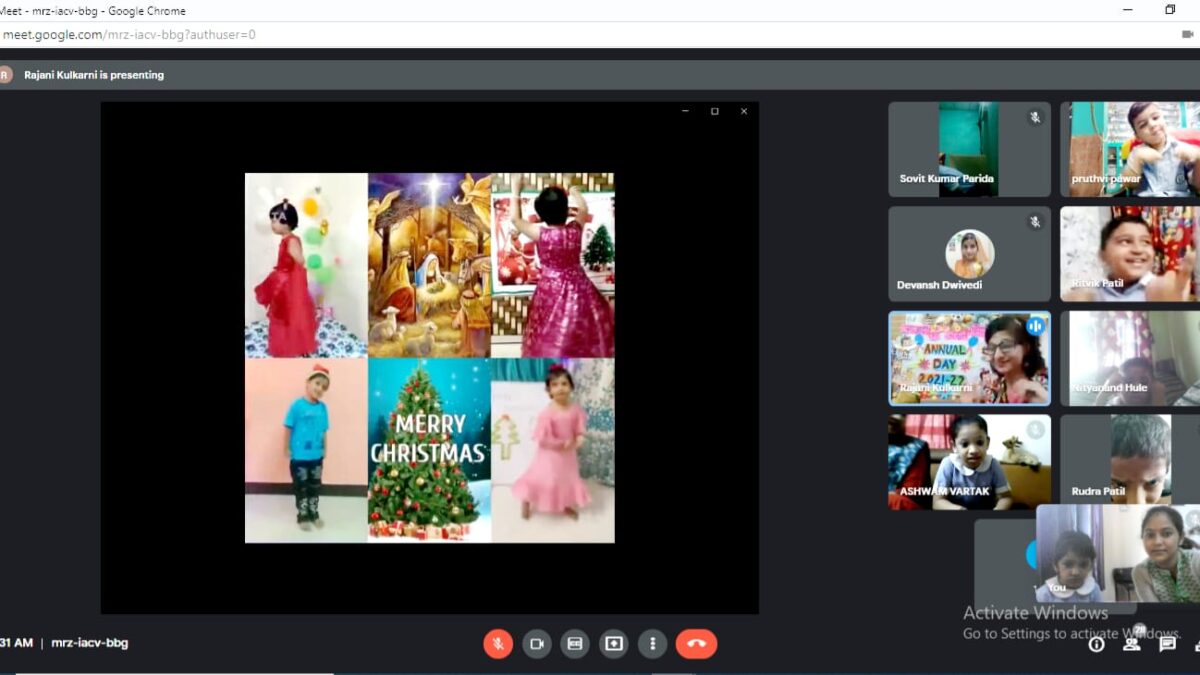
Task: Select Rajani Kulkarni's Annual Day video tile
Action: (x=969, y=358)
